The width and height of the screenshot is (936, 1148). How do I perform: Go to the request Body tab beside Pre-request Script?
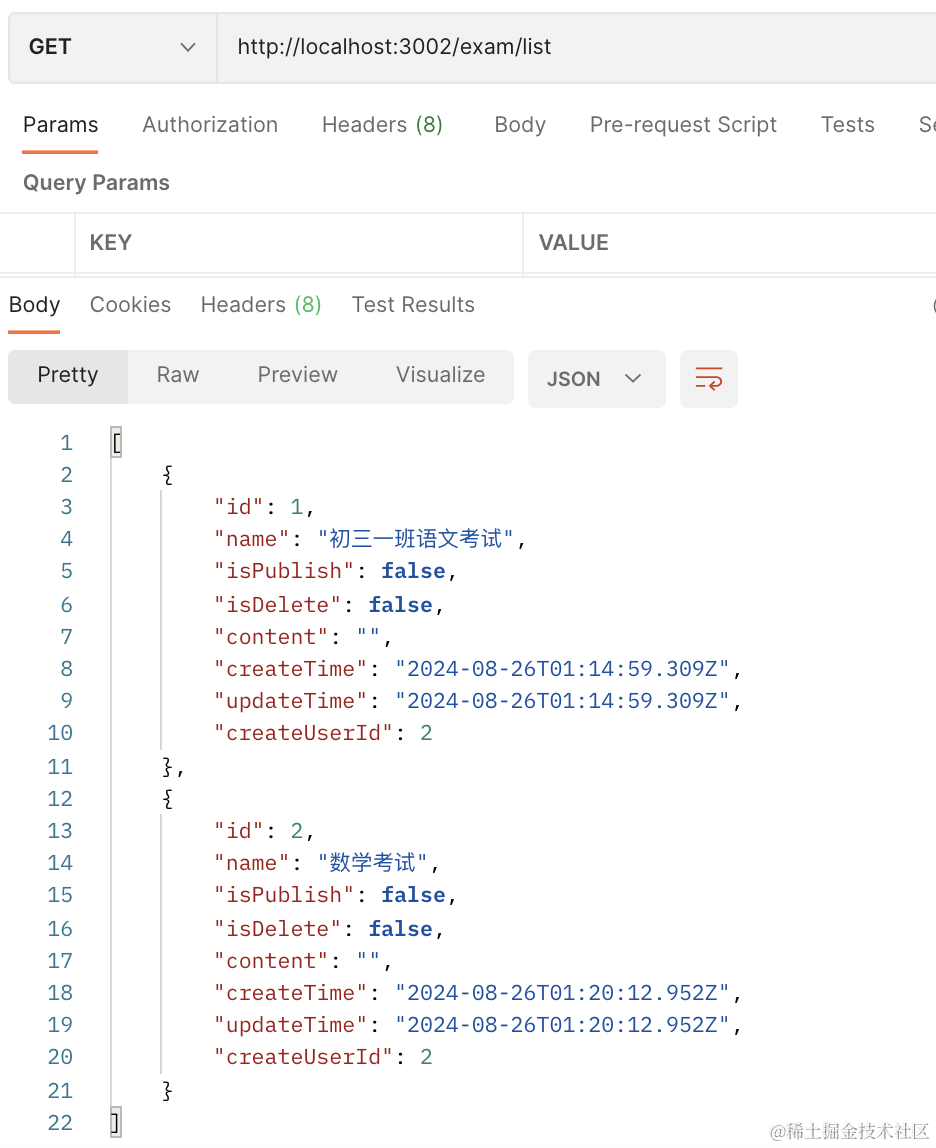coord(520,125)
